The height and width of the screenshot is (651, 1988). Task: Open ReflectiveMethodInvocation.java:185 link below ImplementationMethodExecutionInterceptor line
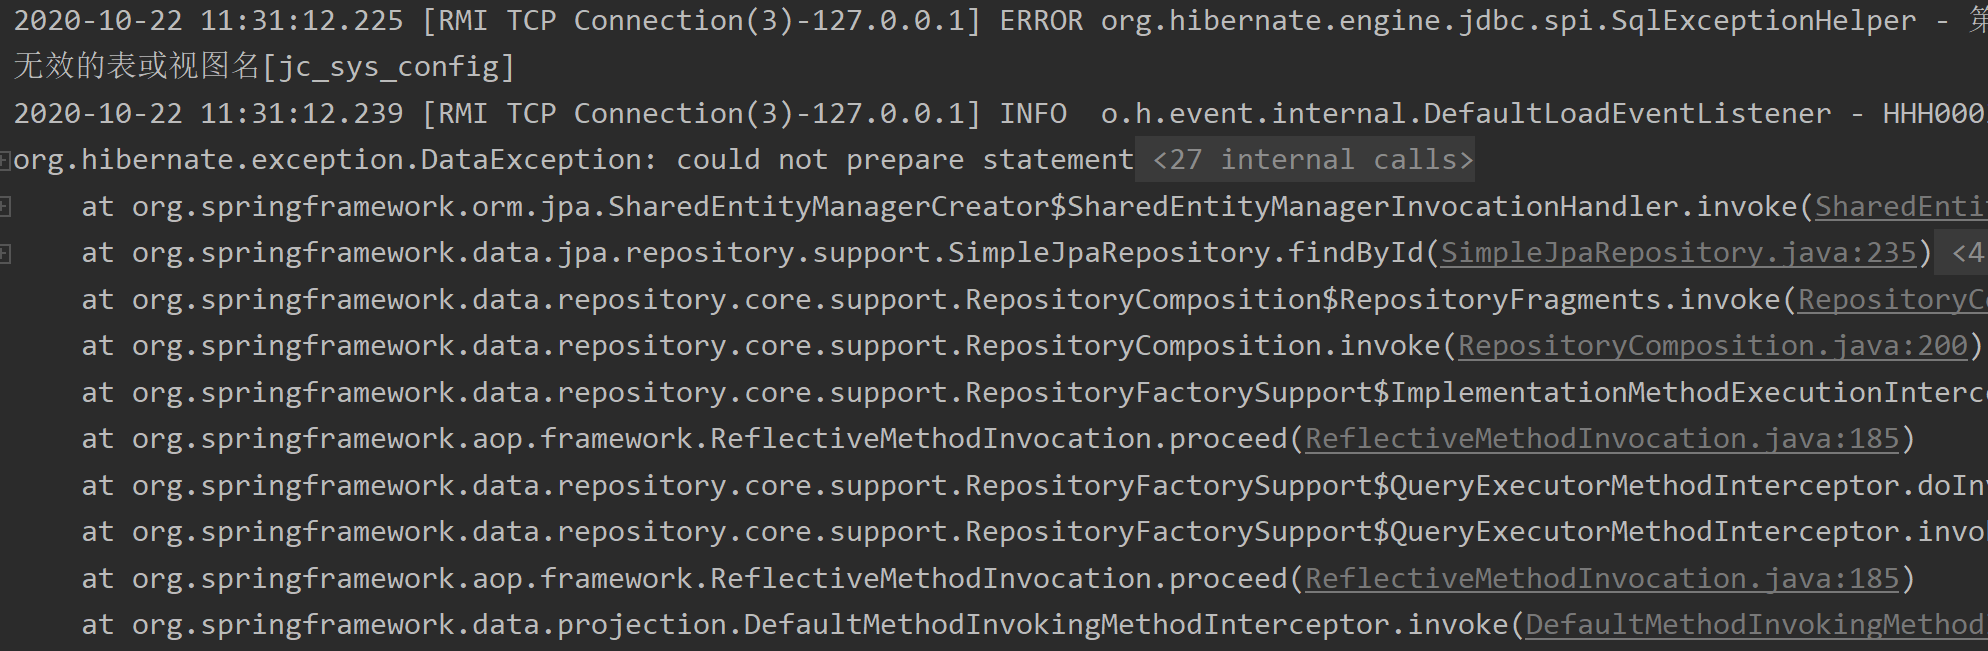pyautogui.click(x=1601, y=439)
